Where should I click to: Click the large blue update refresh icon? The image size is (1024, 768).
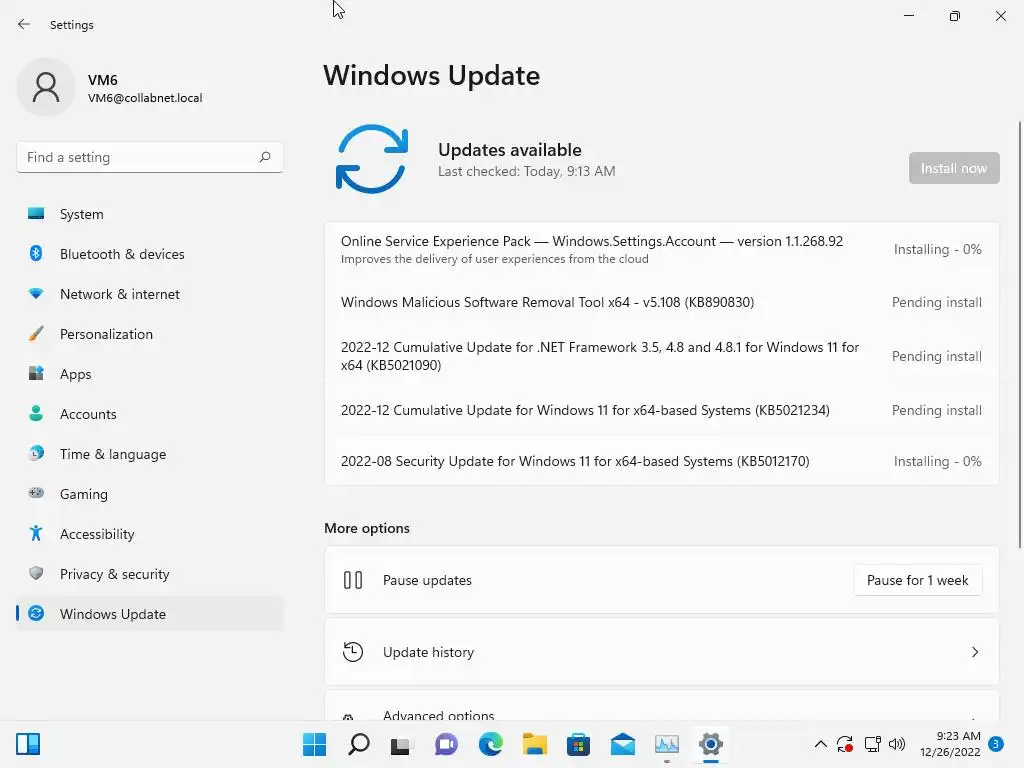[372, 159]
